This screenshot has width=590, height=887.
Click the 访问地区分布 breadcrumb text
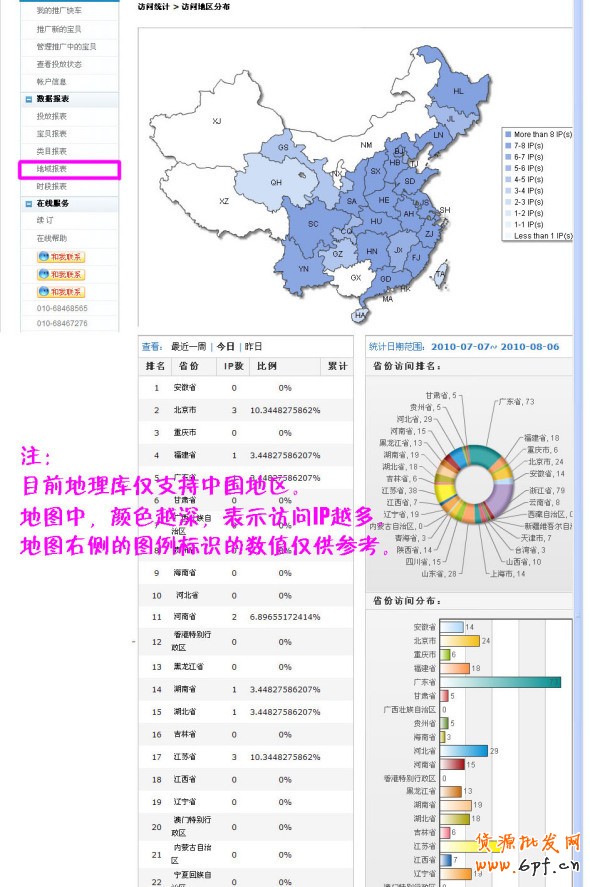(206, 7)
